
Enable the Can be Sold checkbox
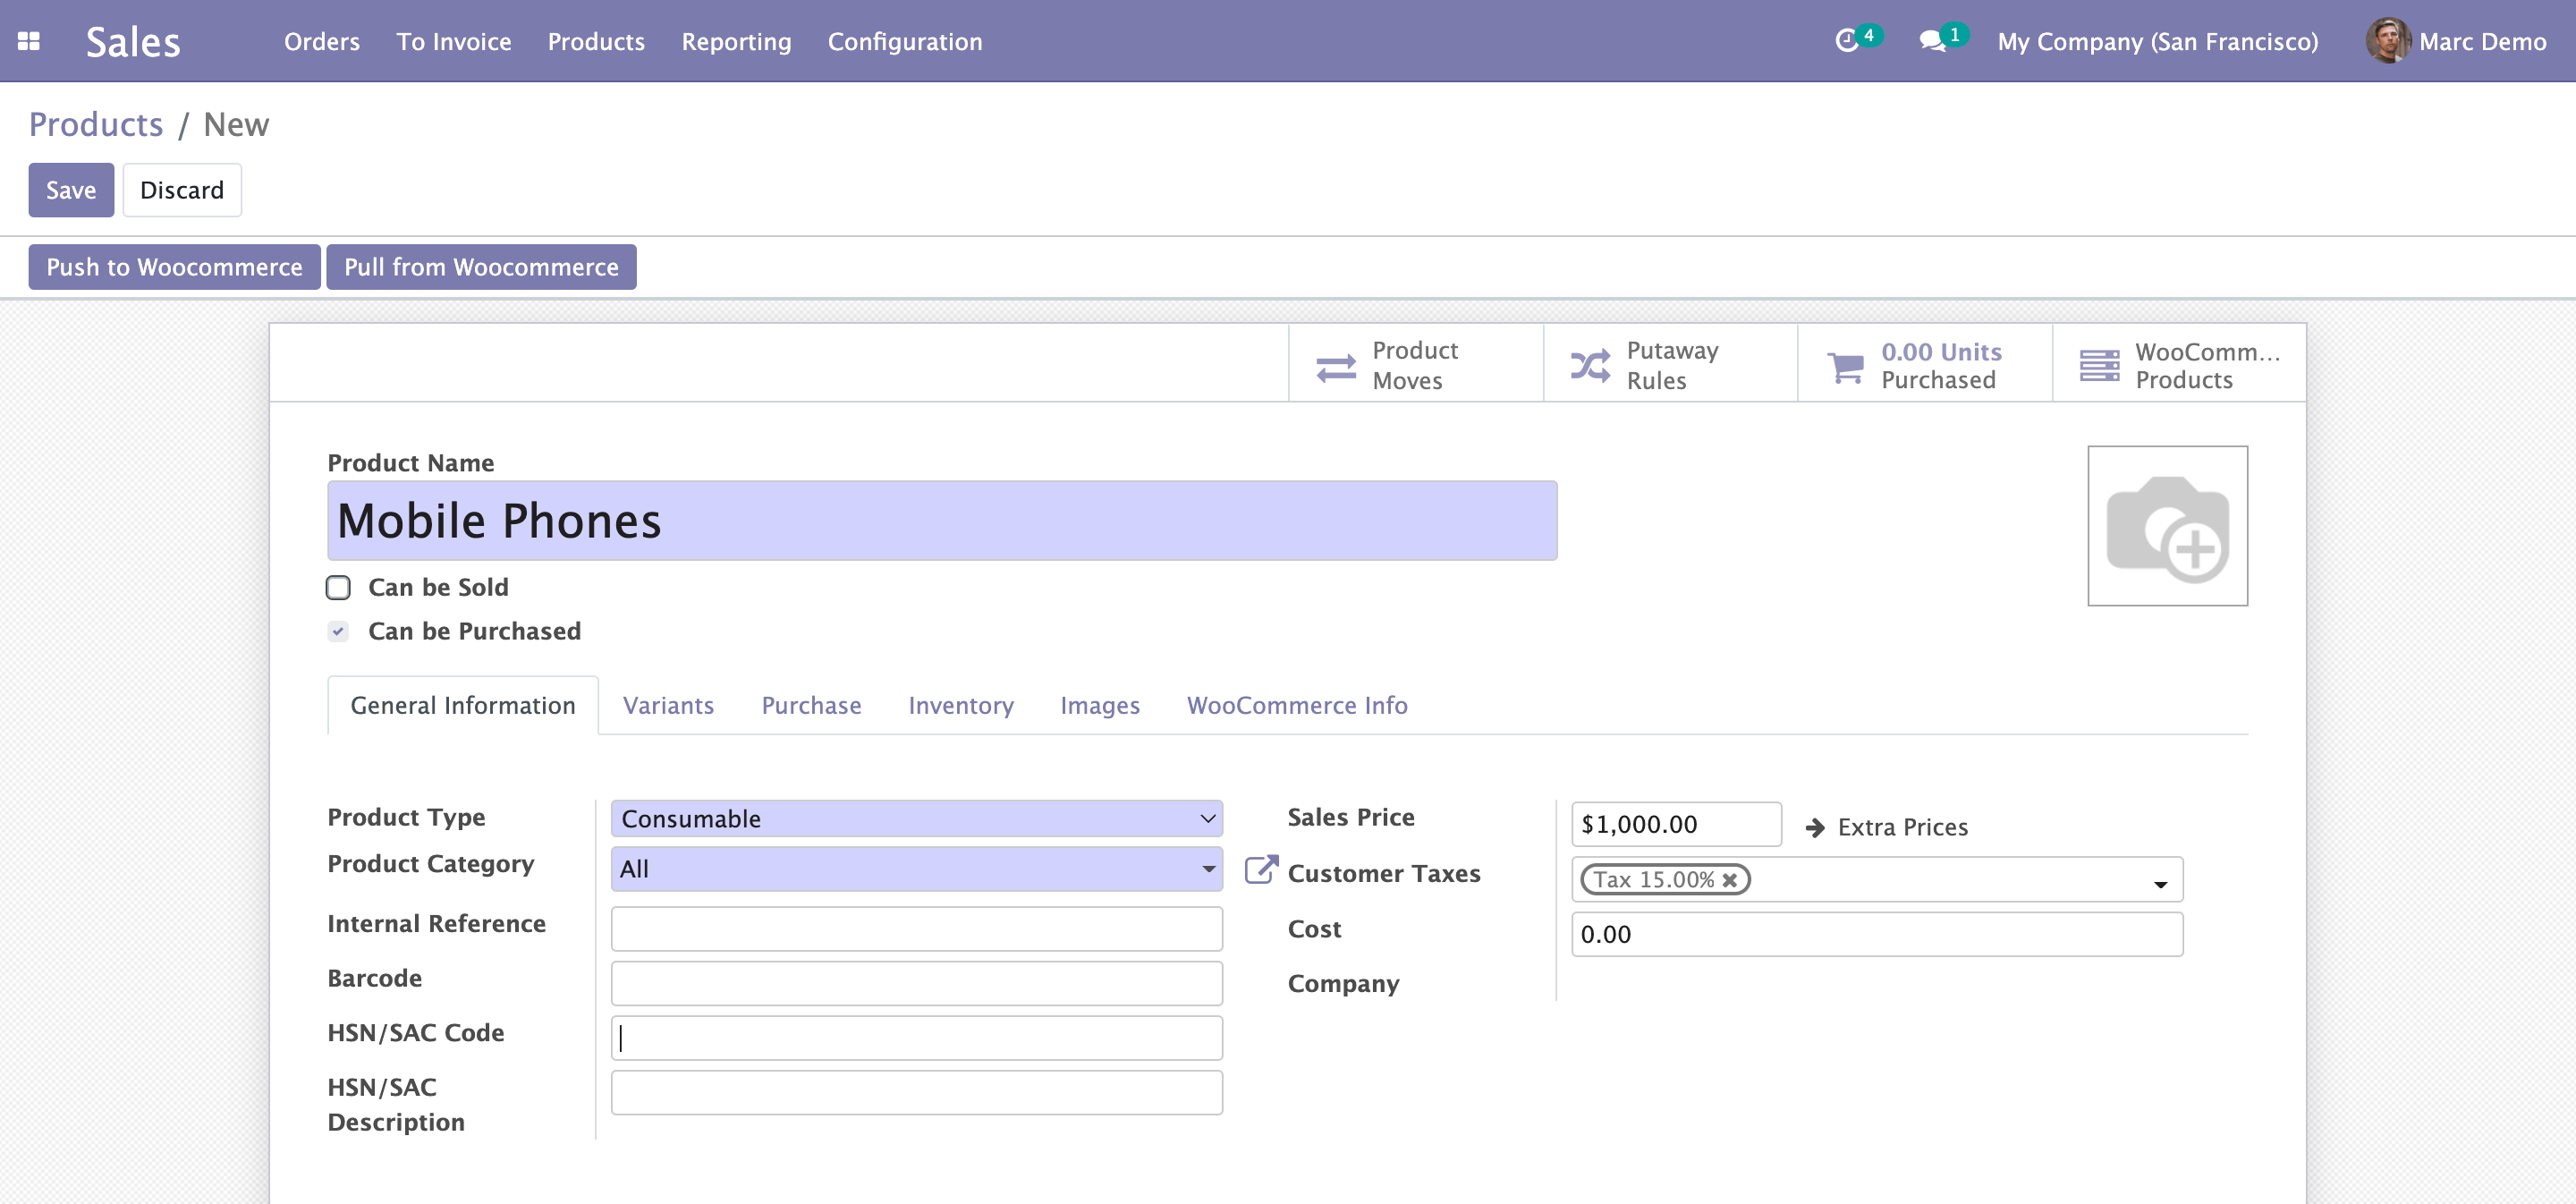[338, 587]
